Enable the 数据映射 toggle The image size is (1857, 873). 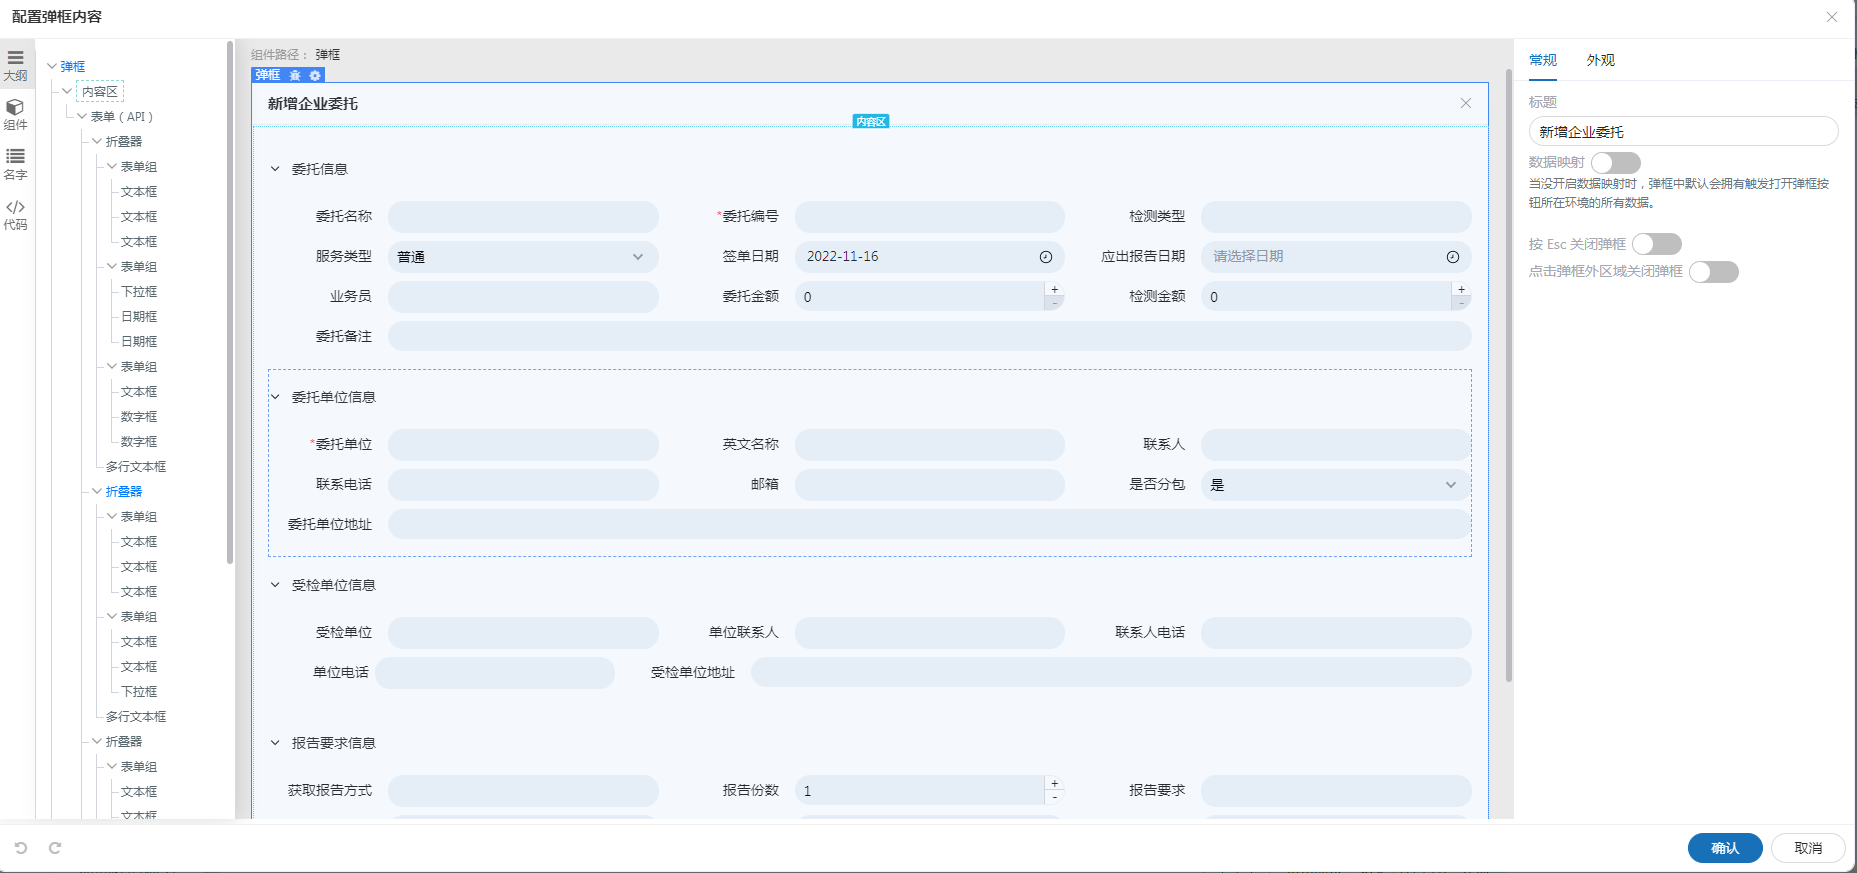click(1615, 162)
